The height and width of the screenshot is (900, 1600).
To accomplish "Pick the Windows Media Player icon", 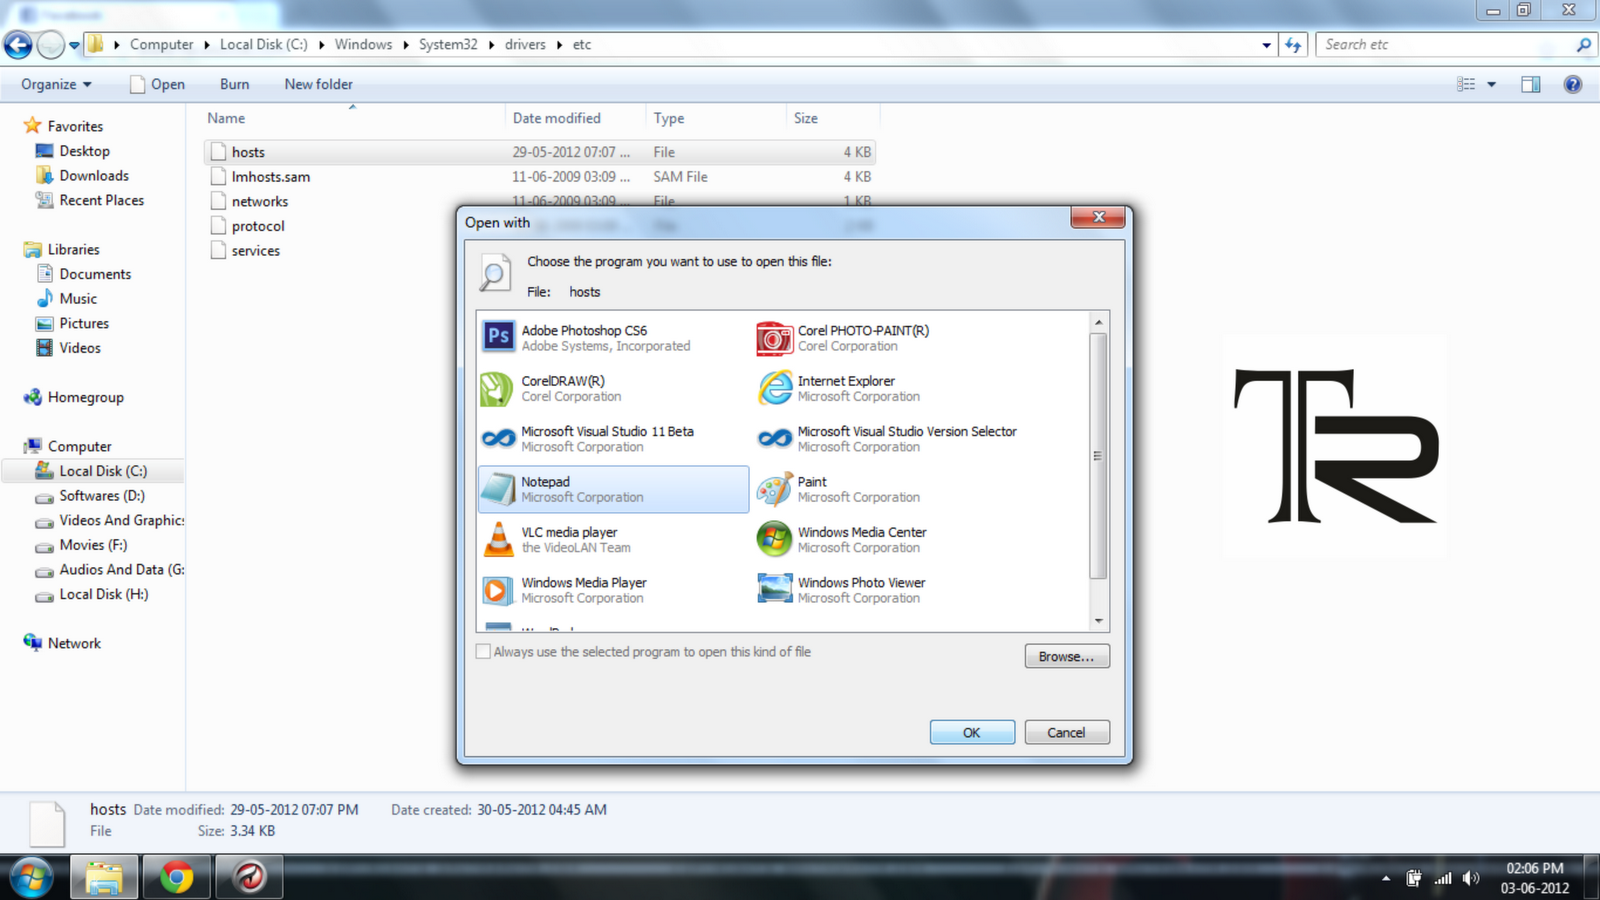I will (497, 590).
